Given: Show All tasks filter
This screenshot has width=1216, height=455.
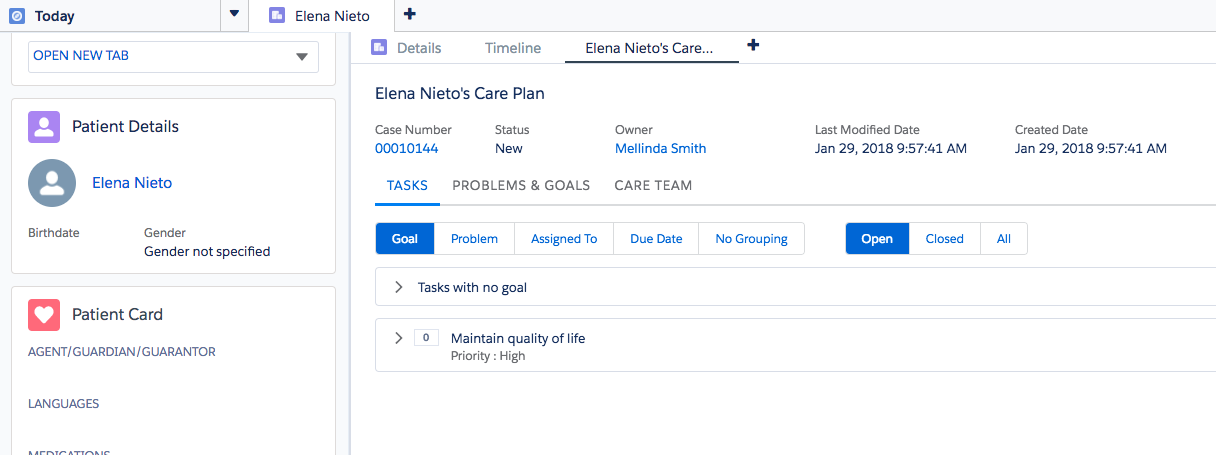Looking at the screenshot, I should 1004,239.
